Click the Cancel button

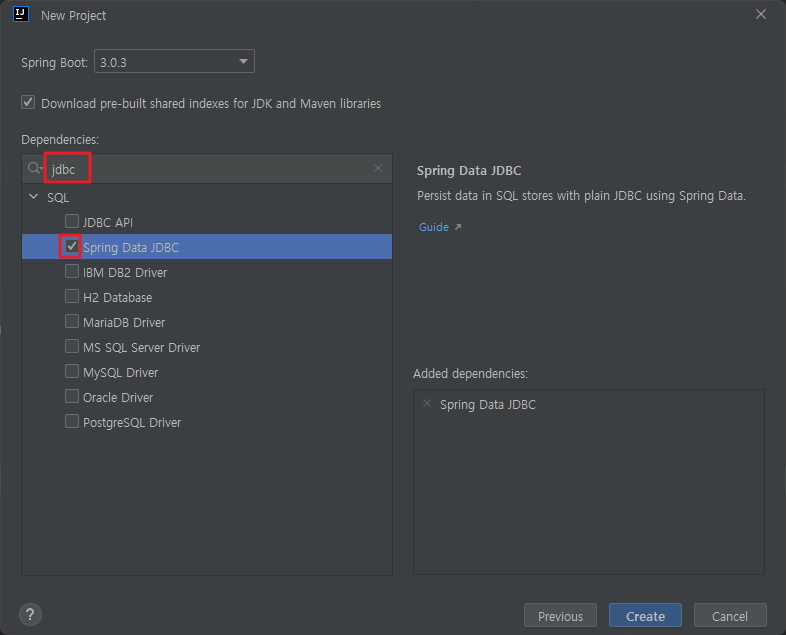730,615
